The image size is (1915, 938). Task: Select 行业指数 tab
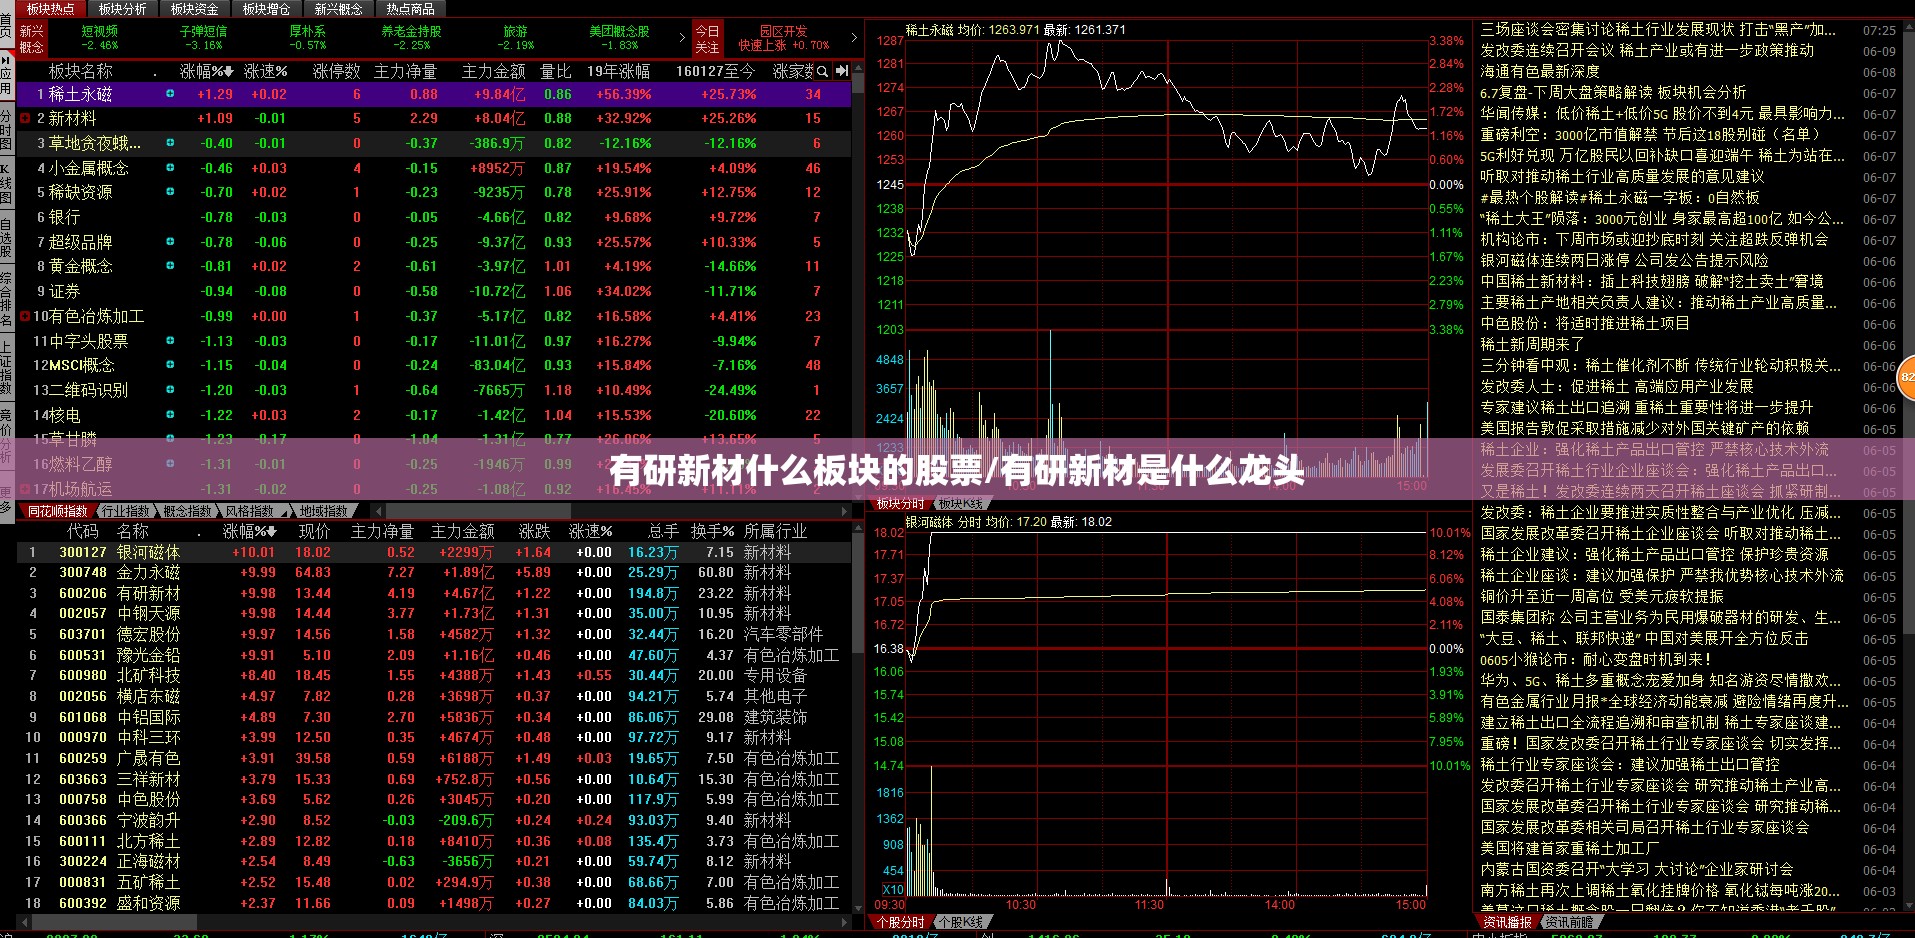(126, 511)
